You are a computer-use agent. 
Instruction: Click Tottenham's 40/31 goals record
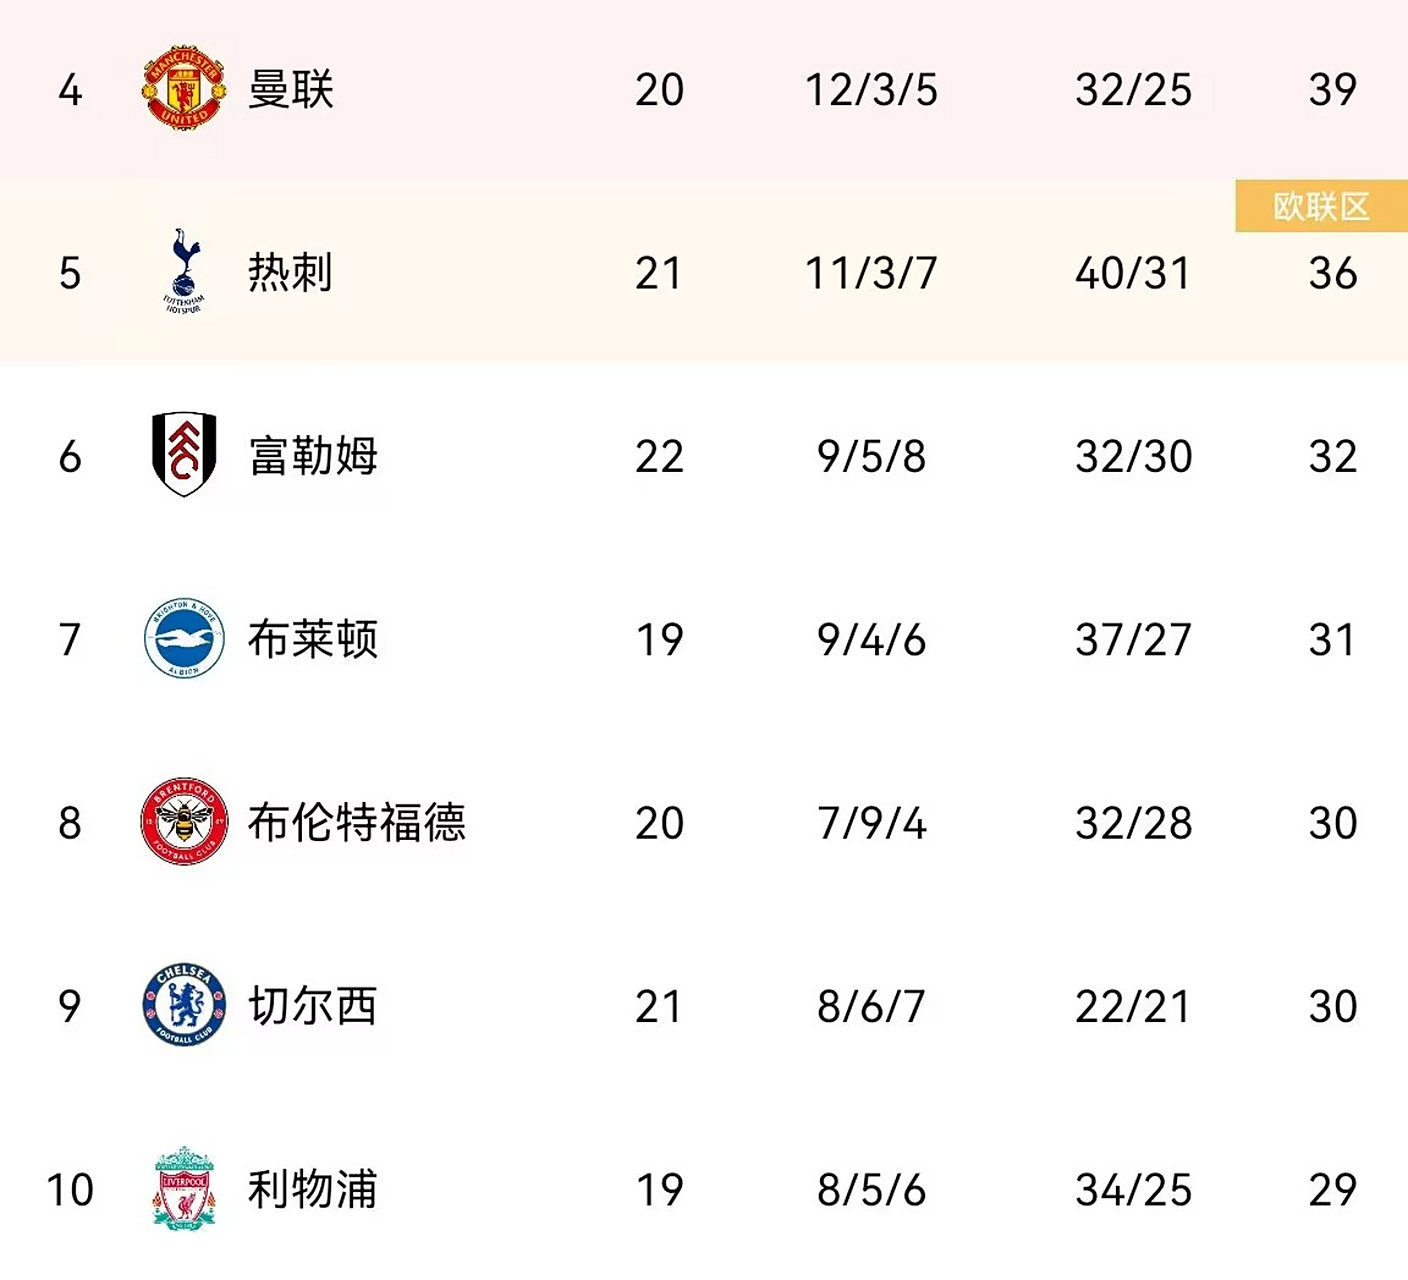1133,273
